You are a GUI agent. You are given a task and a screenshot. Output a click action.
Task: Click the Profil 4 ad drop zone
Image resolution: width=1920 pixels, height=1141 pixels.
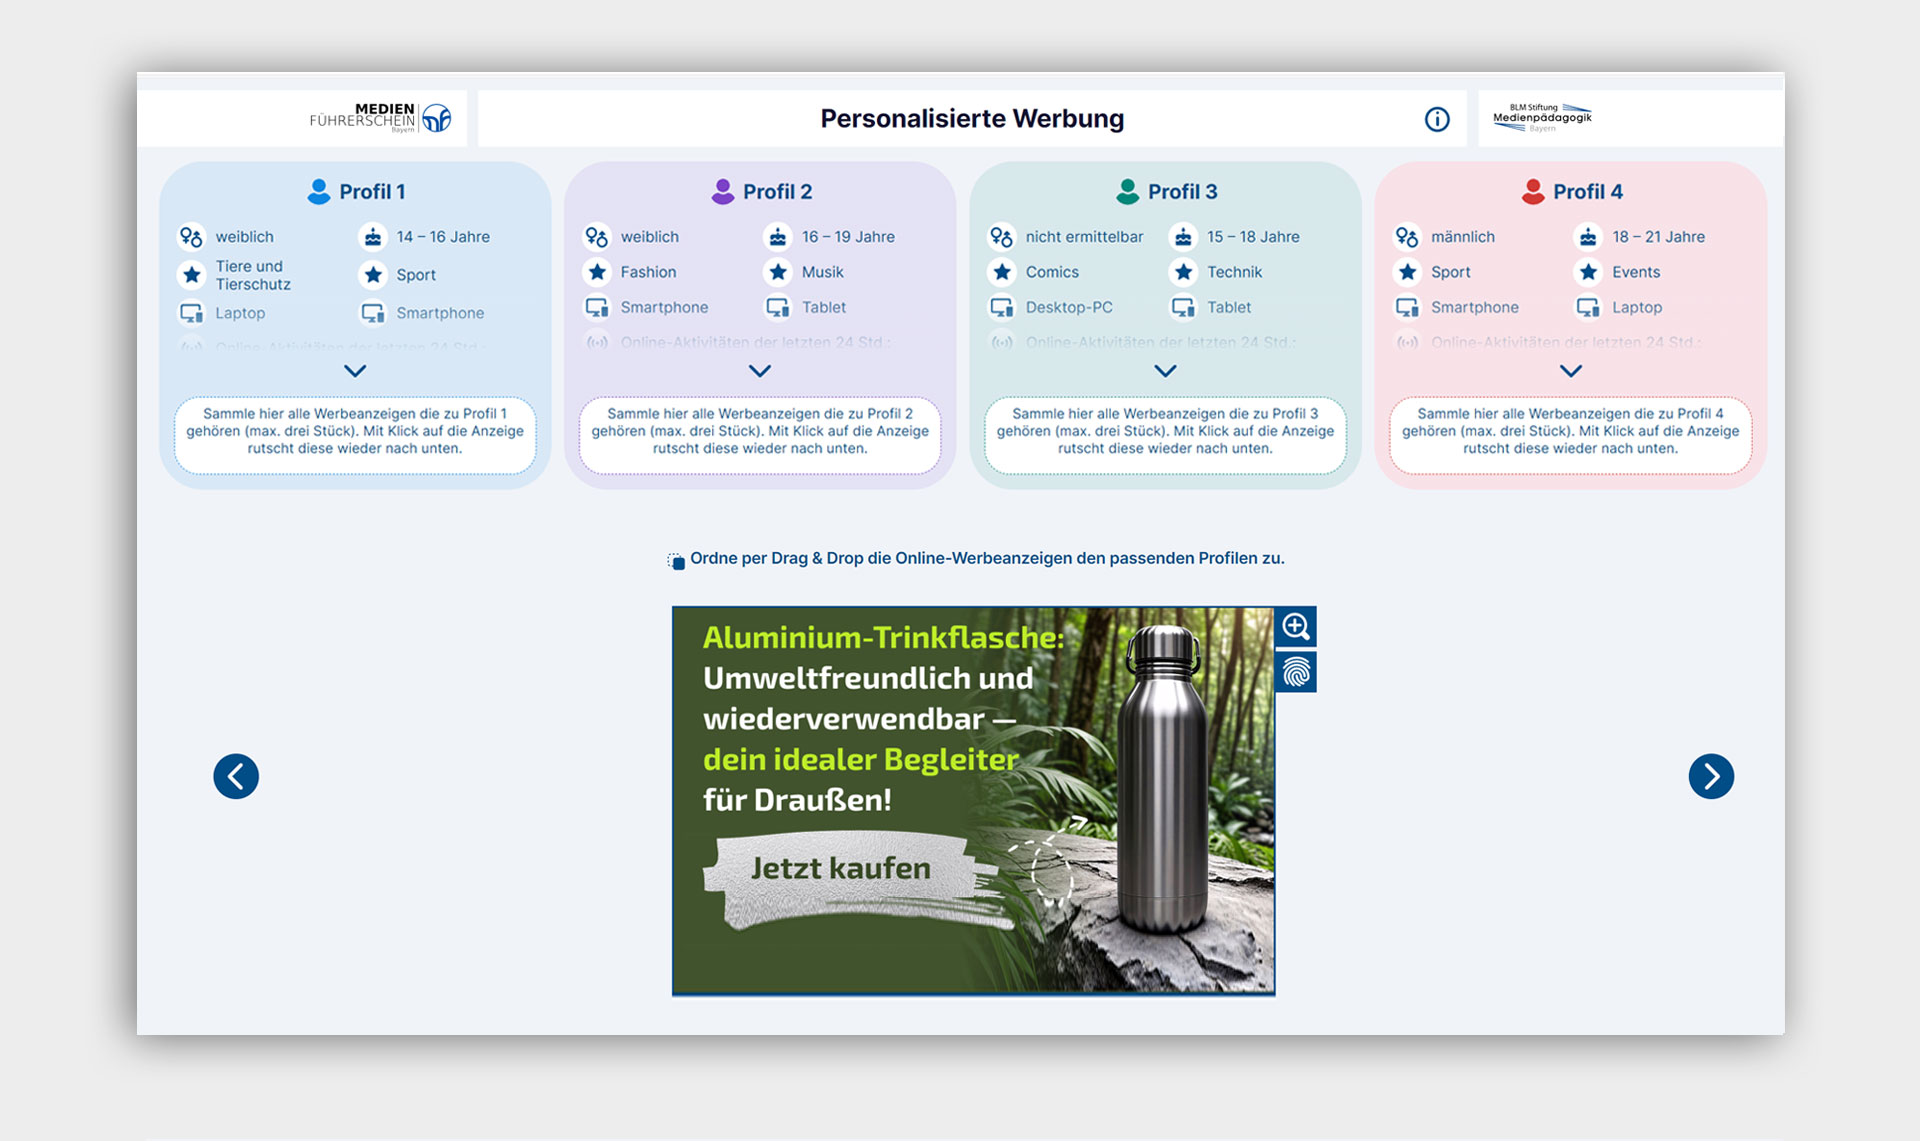1571,435
